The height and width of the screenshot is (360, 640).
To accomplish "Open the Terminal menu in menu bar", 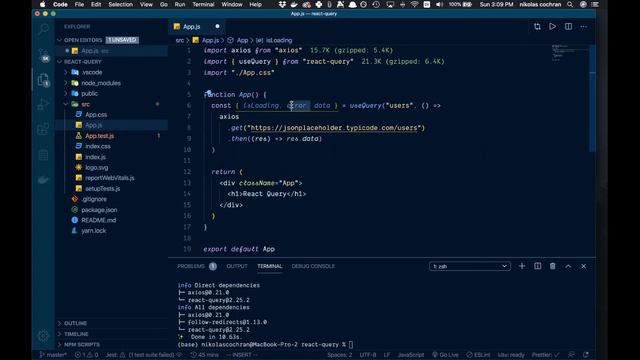I will (203, 4).
